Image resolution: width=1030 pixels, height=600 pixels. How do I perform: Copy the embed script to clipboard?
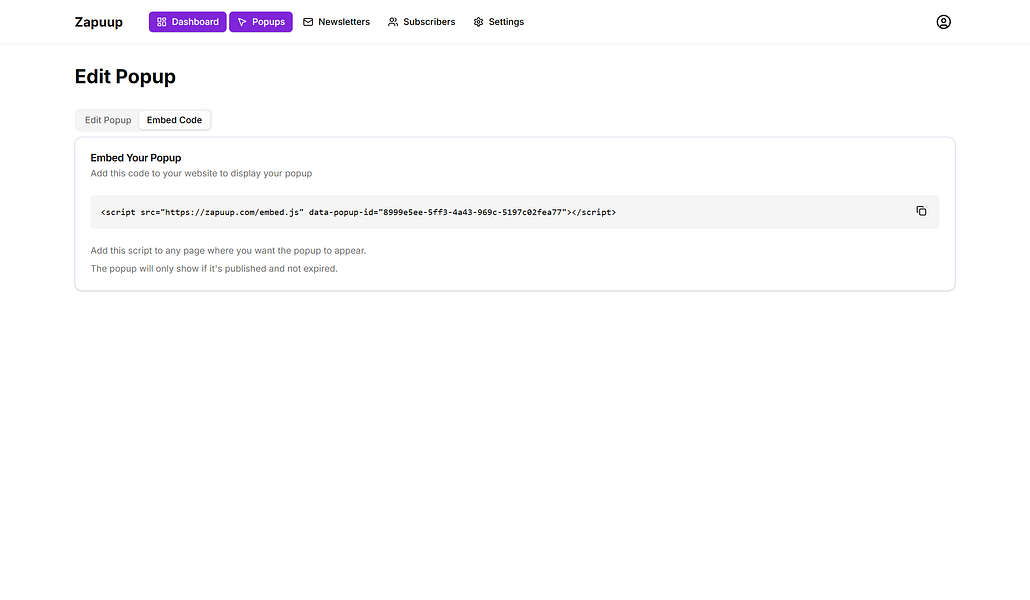tap(921, 211)
